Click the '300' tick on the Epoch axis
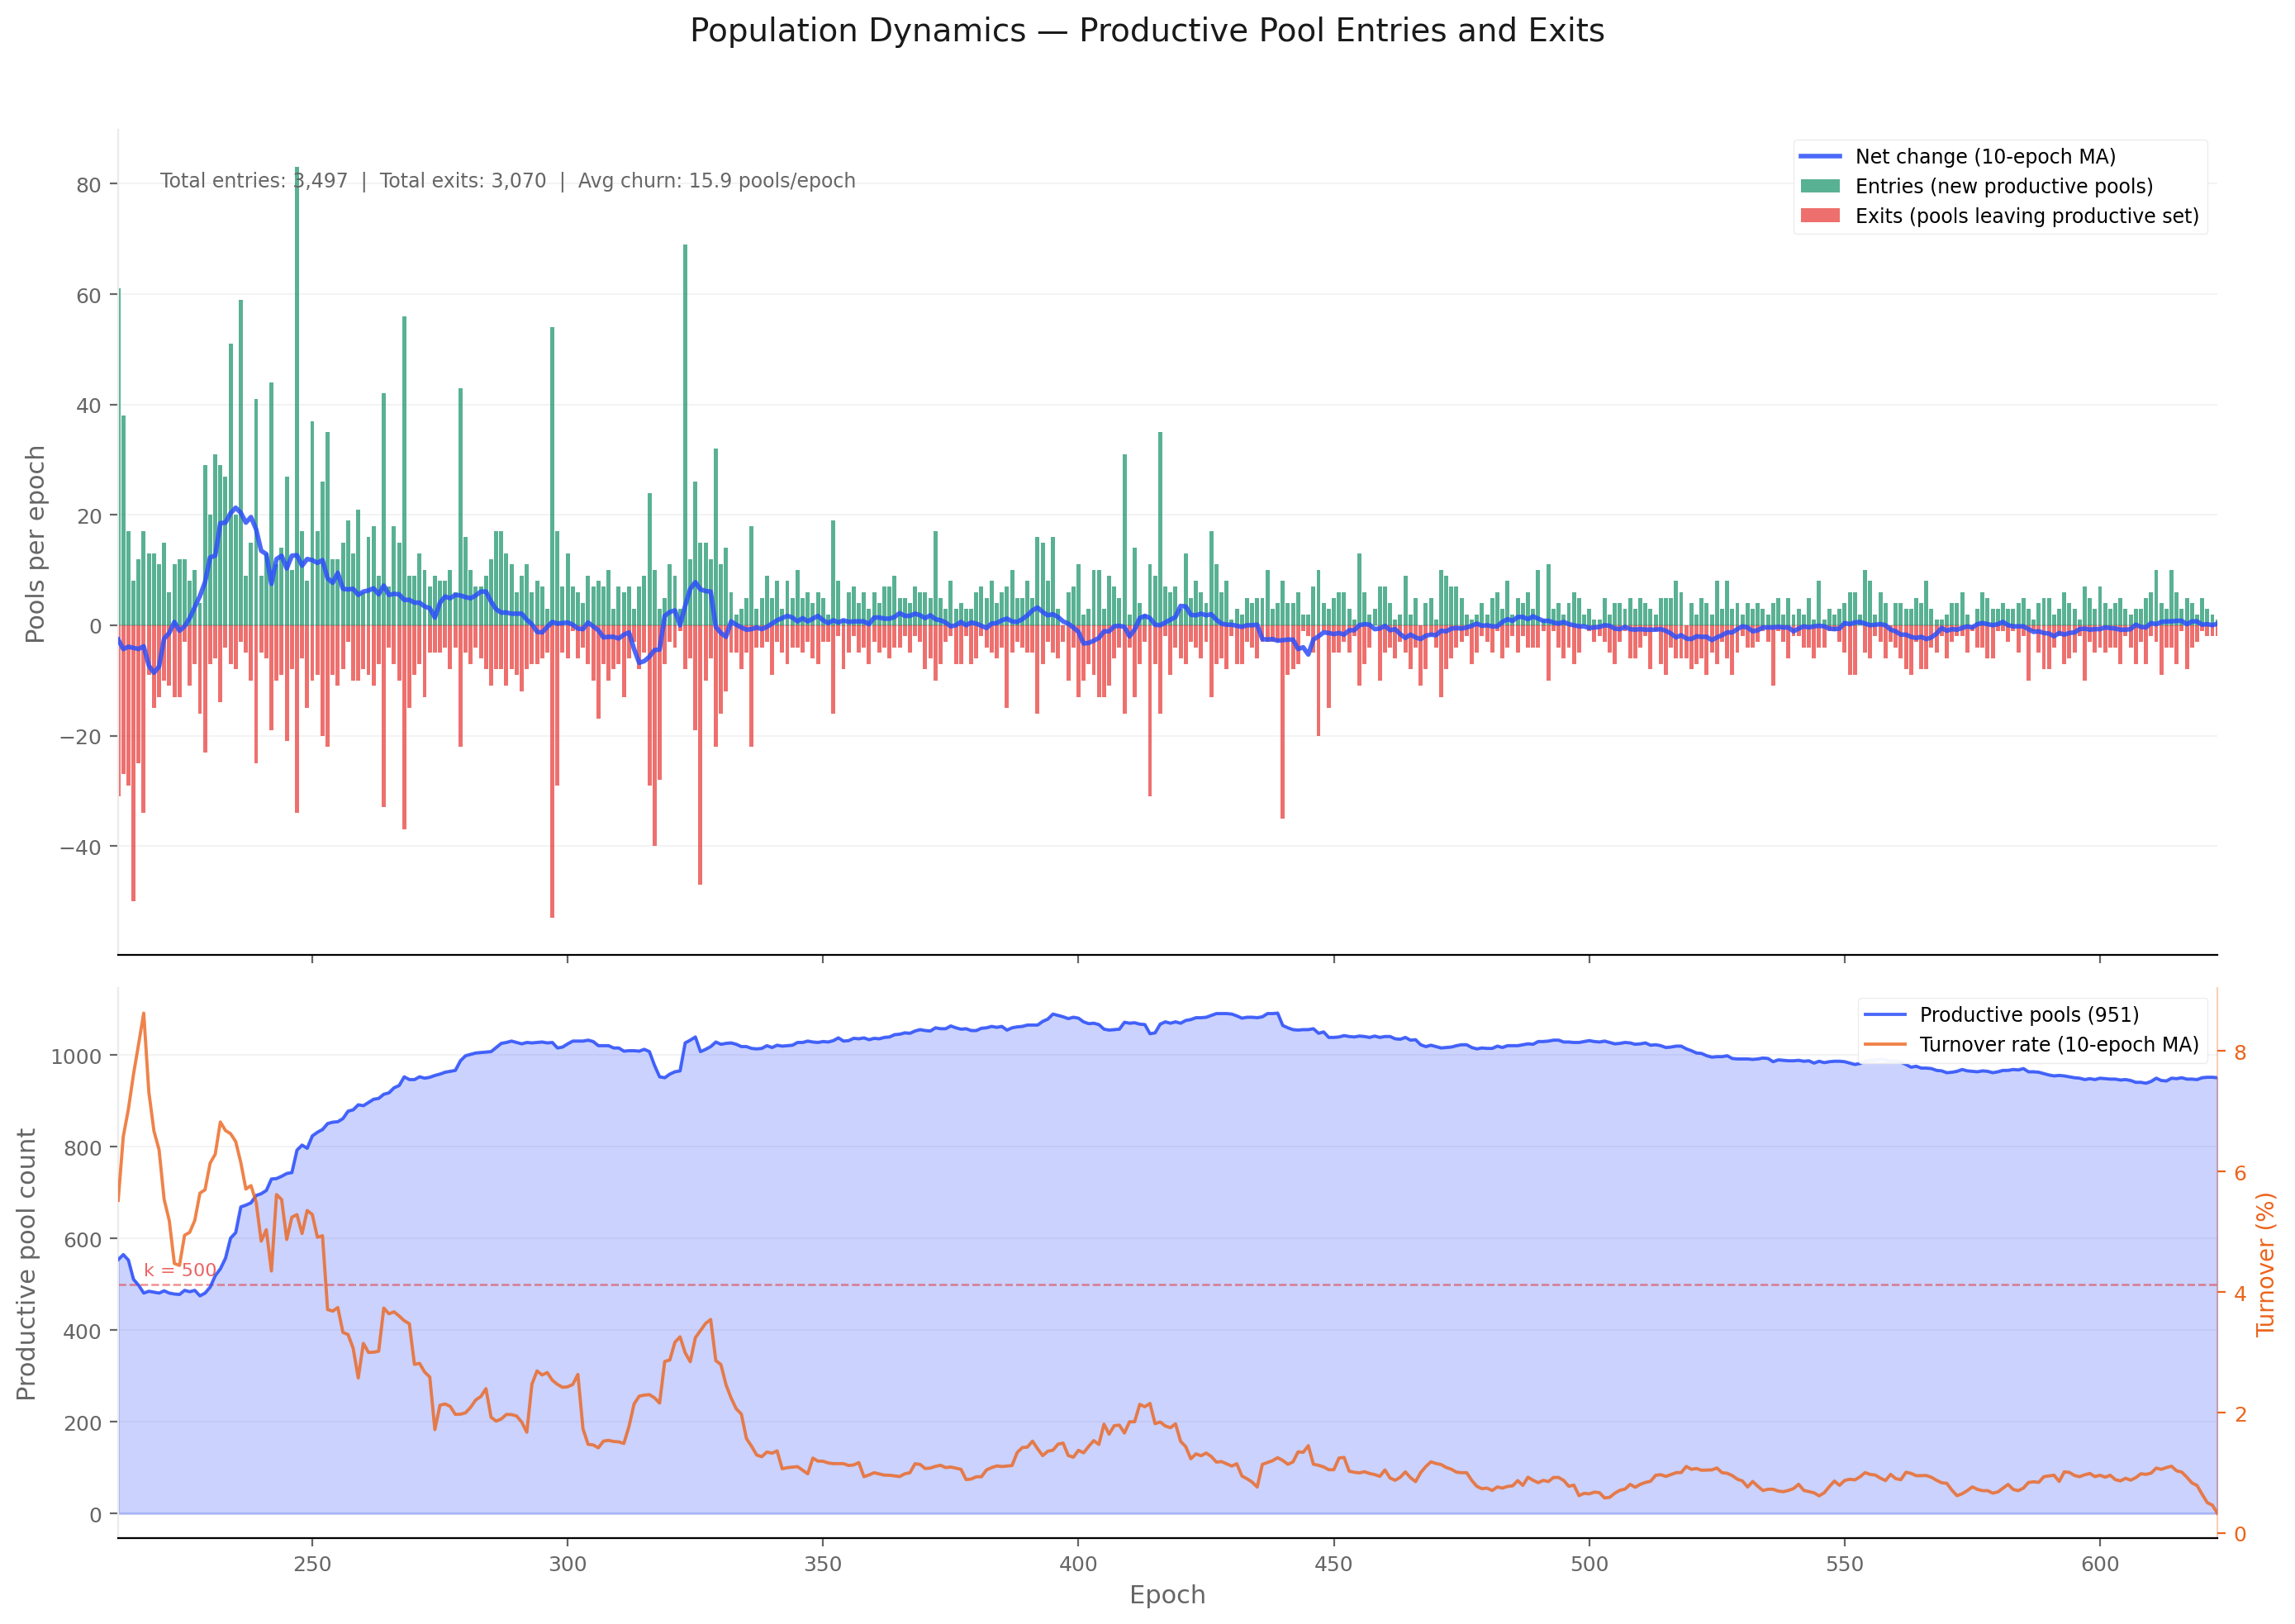 point(568,1564)
